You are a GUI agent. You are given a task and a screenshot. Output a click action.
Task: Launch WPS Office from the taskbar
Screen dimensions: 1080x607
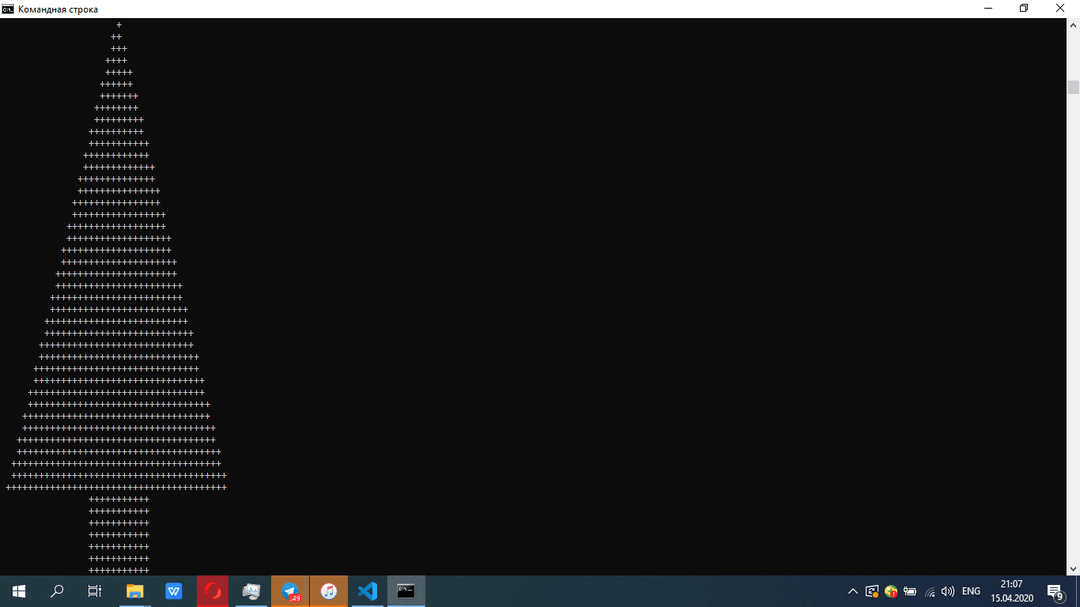tap(173, 591)
